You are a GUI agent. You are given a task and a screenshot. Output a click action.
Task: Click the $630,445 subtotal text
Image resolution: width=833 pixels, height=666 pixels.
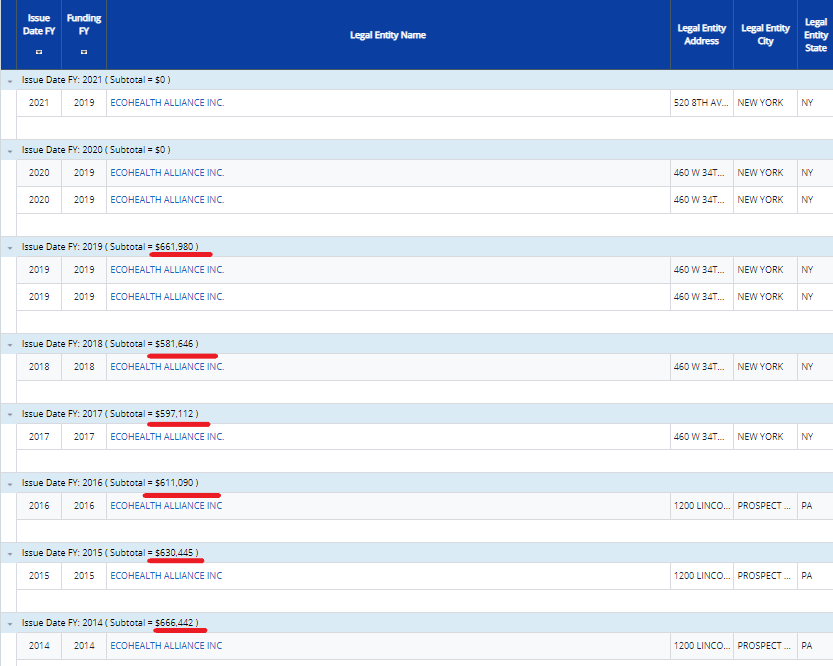coord(174,553)
